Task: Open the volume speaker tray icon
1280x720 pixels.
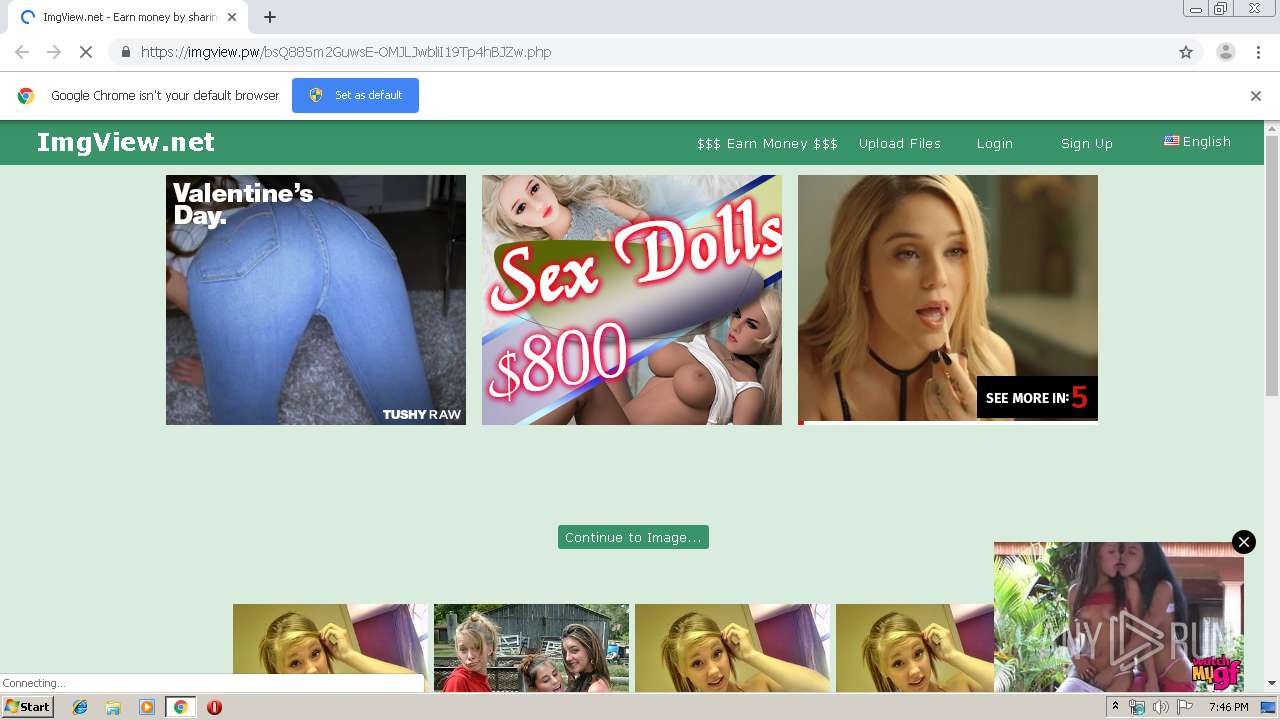Action: [x=1161, y=707]
